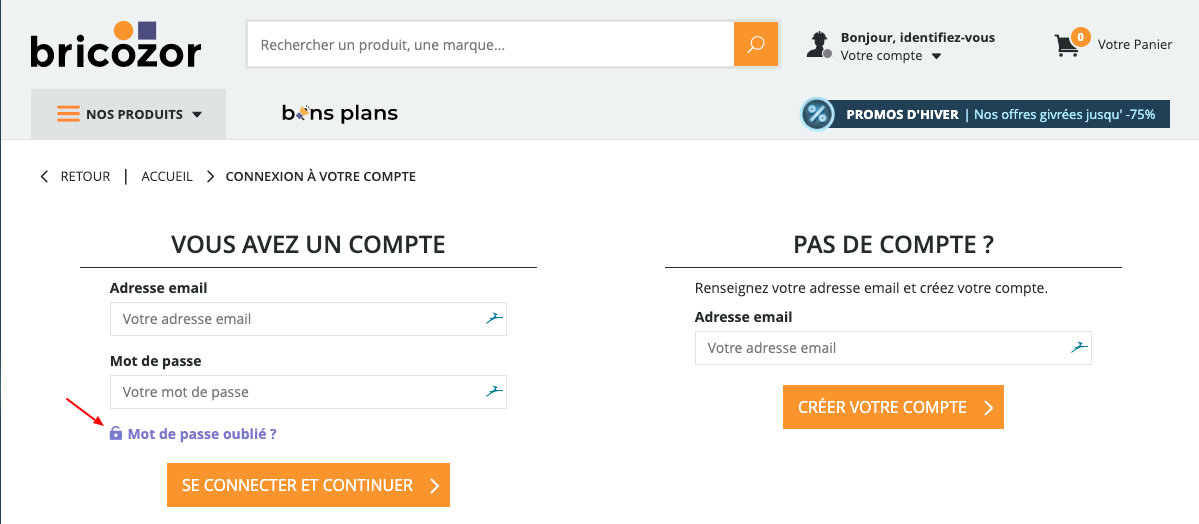The height and width of the screenshot is (524, 1199).
Task: Open the bons plans menu item
Action: [x=340, y=114]
